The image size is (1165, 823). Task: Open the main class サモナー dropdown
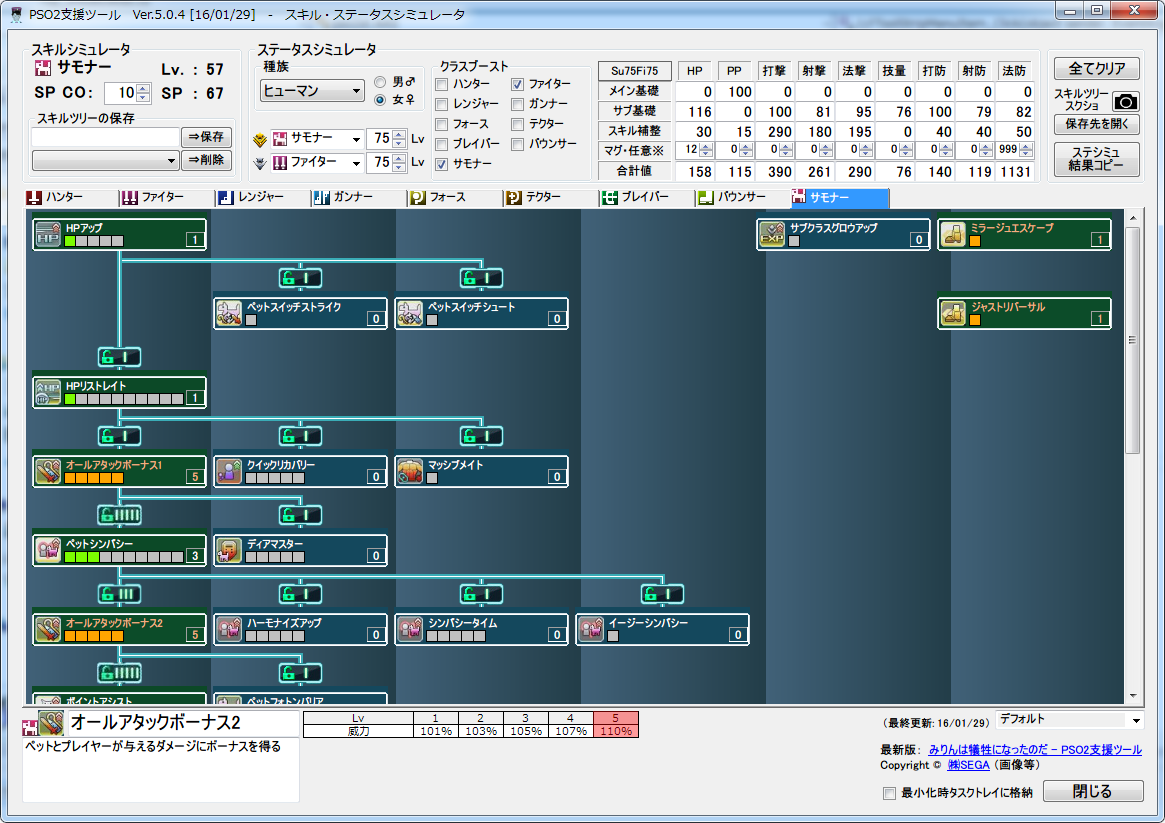tap(318, 139)
